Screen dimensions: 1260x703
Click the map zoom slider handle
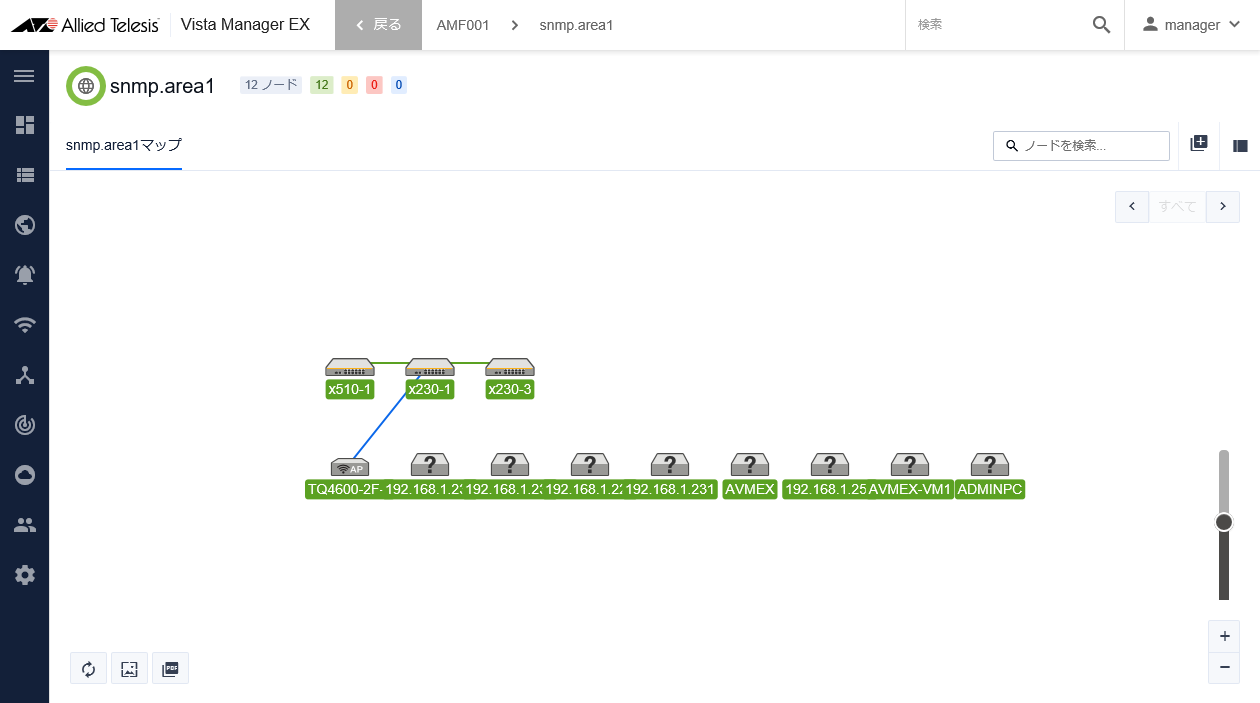click(1224, 522)
